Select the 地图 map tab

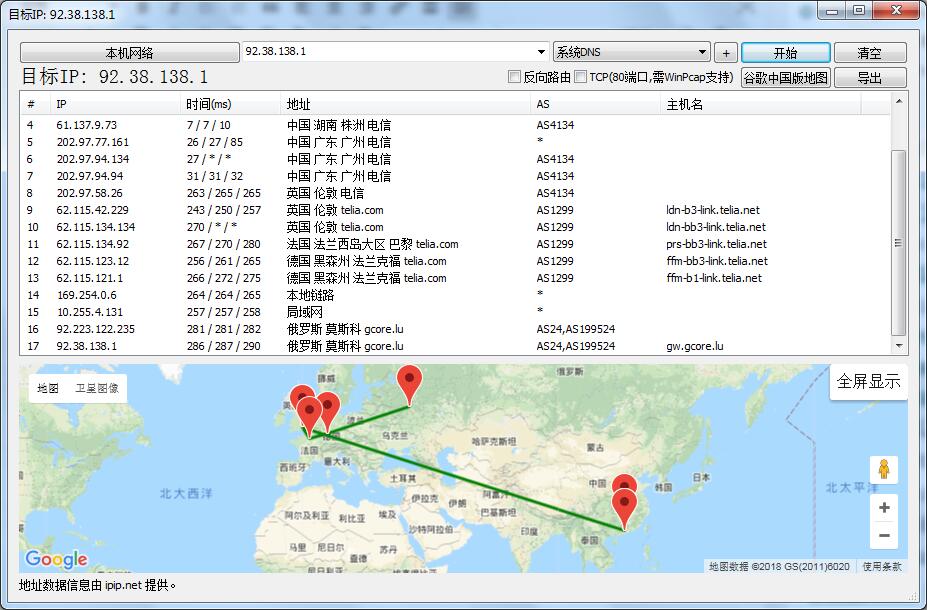coord(48,389)
